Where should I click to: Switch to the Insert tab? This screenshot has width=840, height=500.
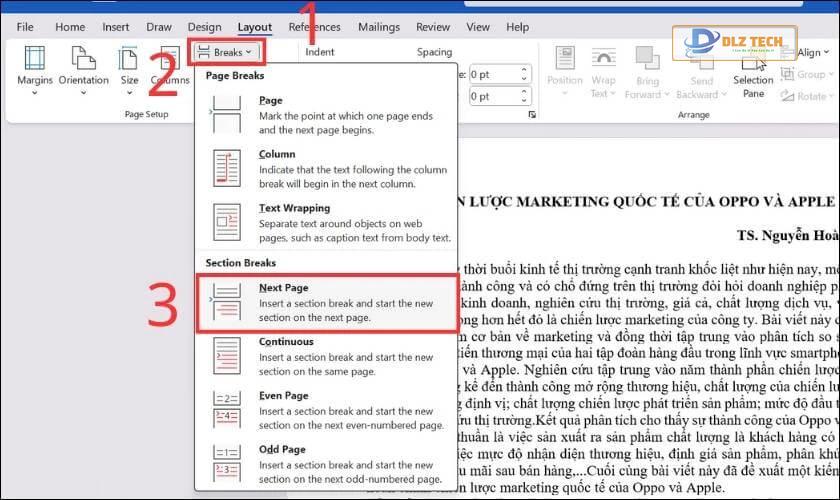coord(116,27)
